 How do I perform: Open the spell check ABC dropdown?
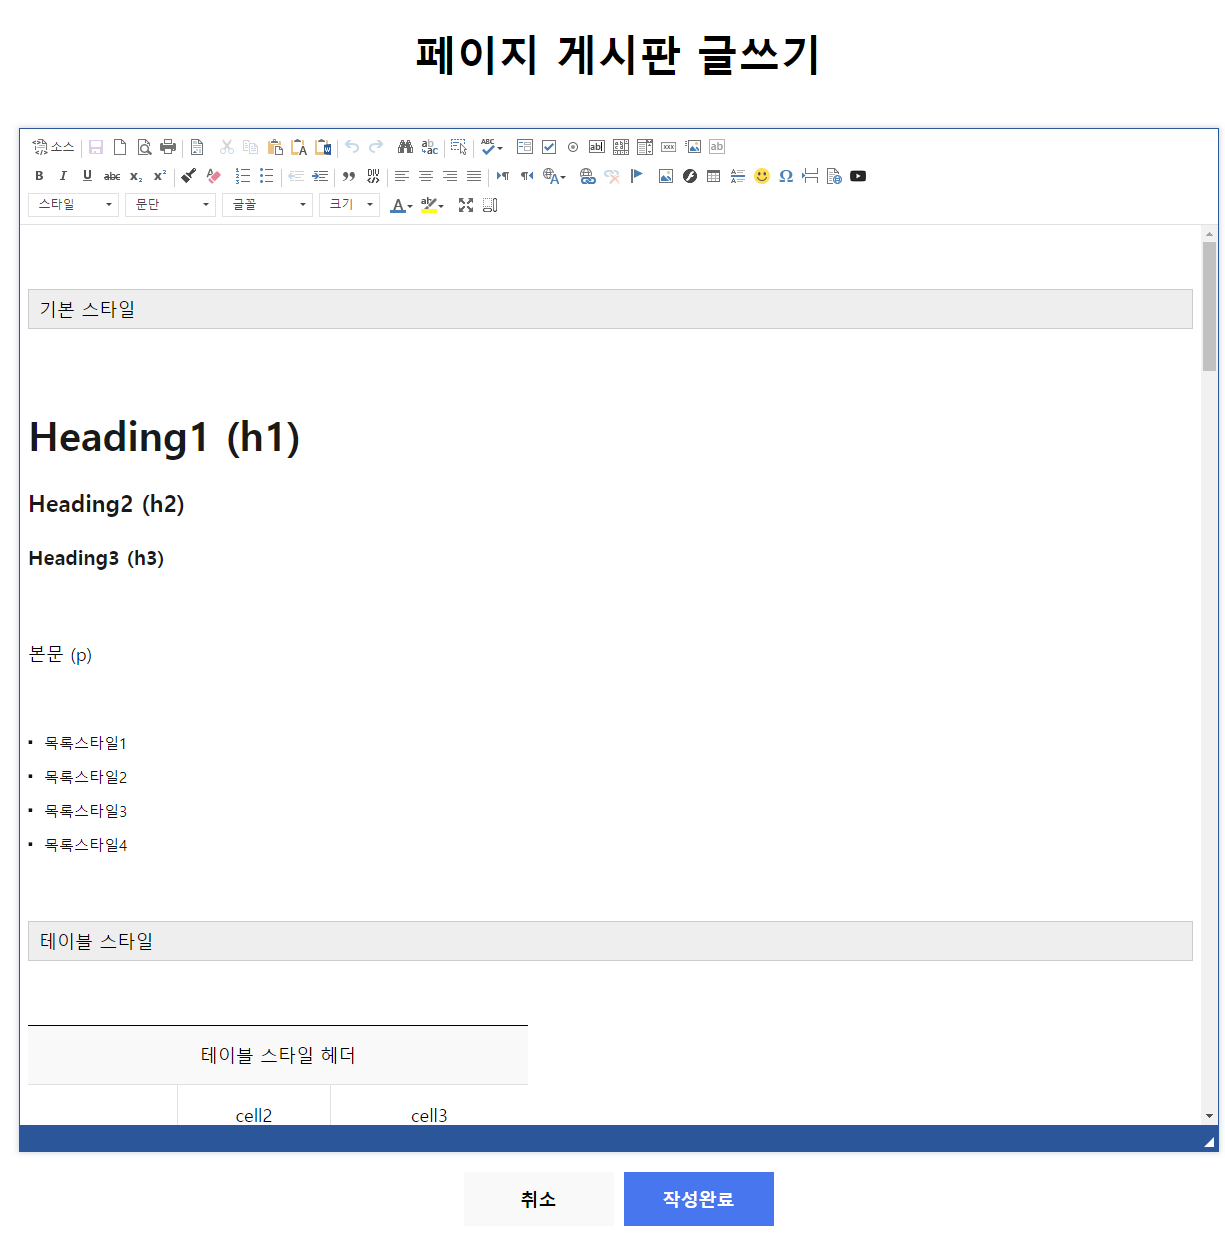491,147
